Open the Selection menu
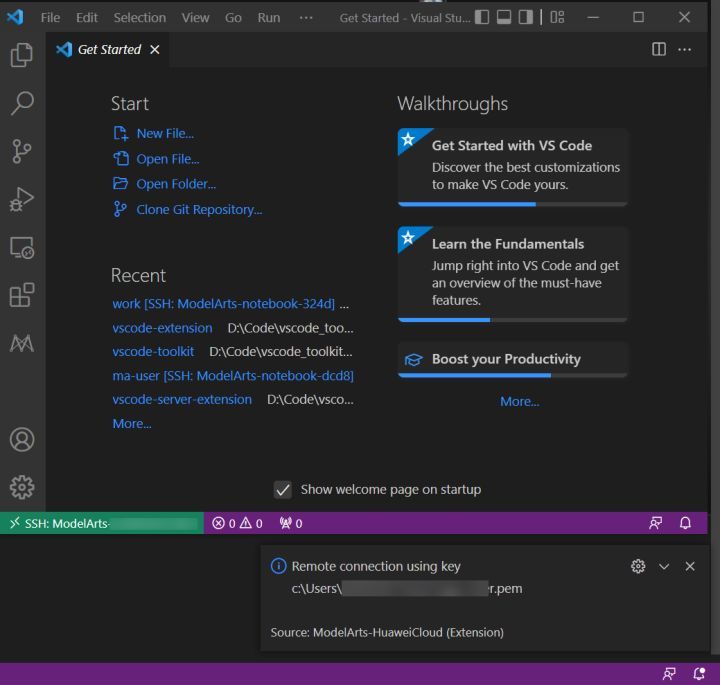The width and height of the screenshot is (720, 685). [x=140, y=17]
